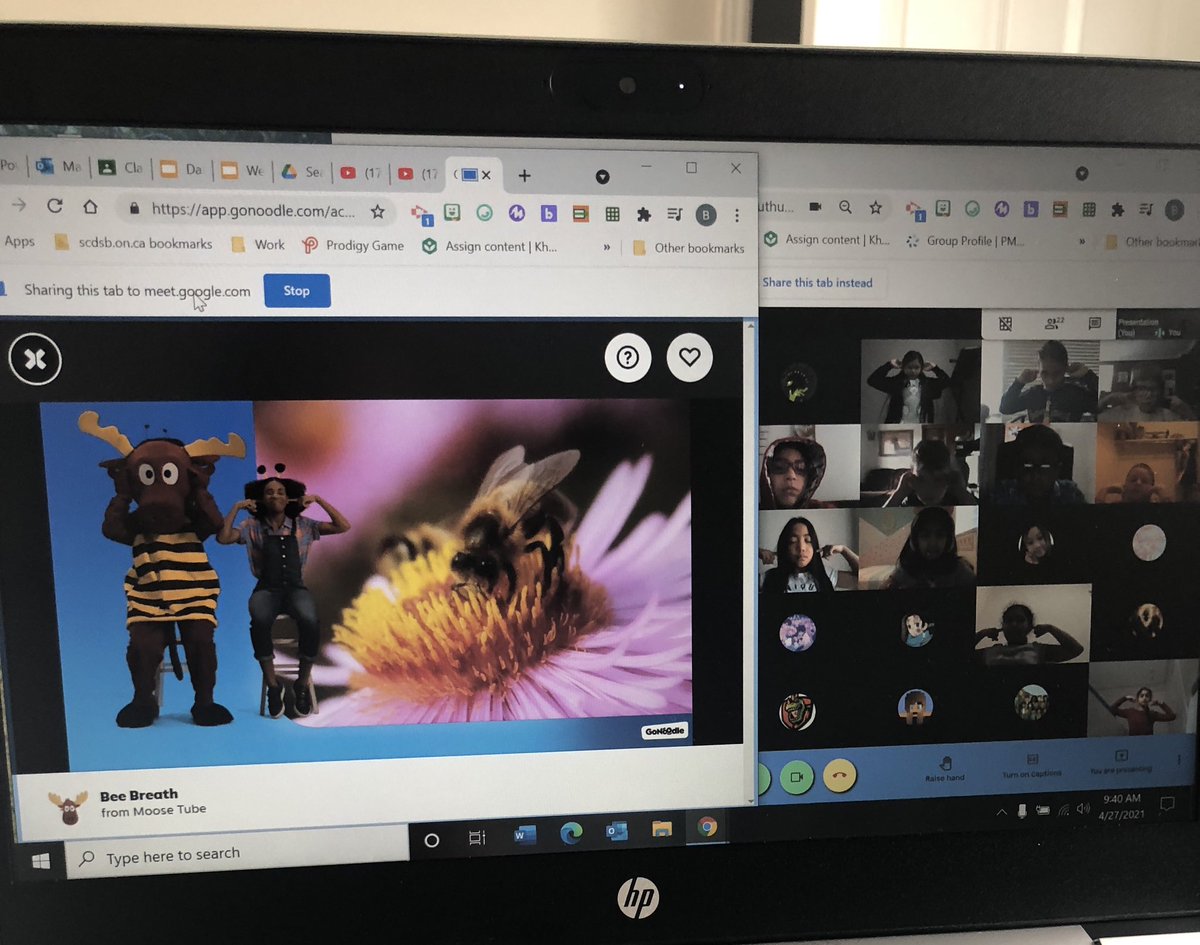1200x945 pixels.
Task: Open the Work bookmarks folder
Action: tap(258, 244)
